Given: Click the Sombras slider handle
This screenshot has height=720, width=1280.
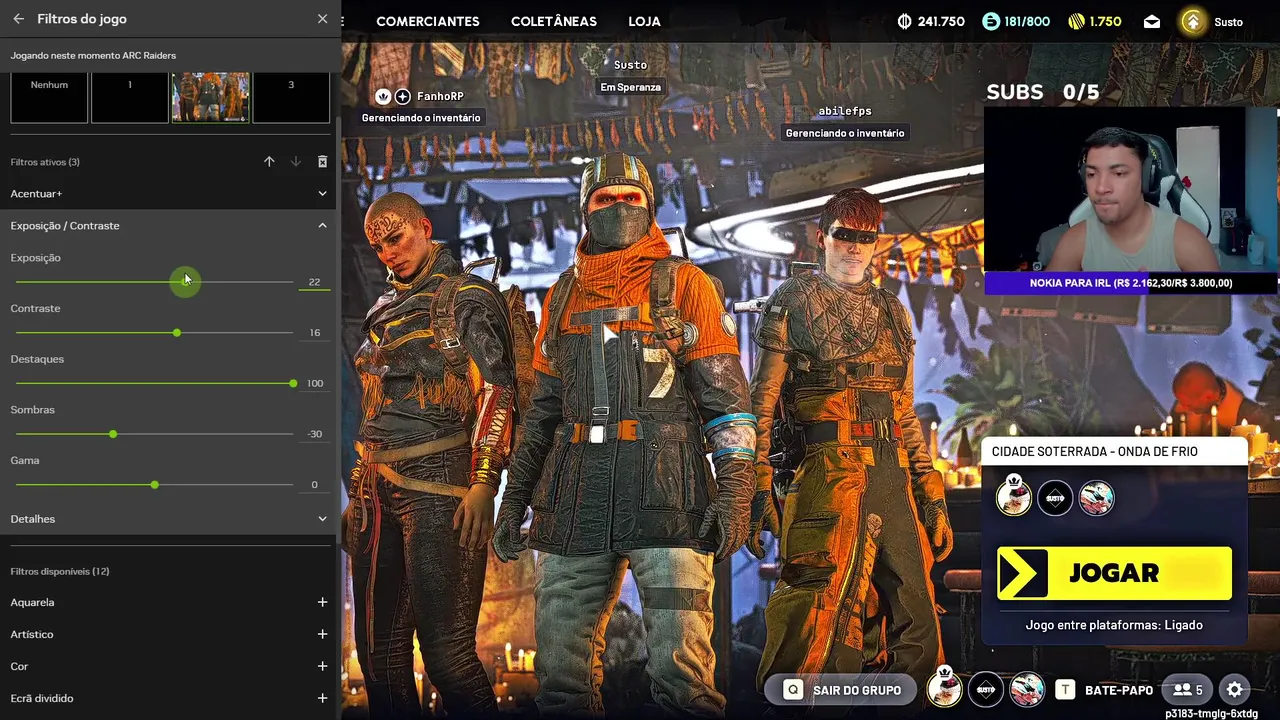Looking at the screenshot, I should coord(113,434).
